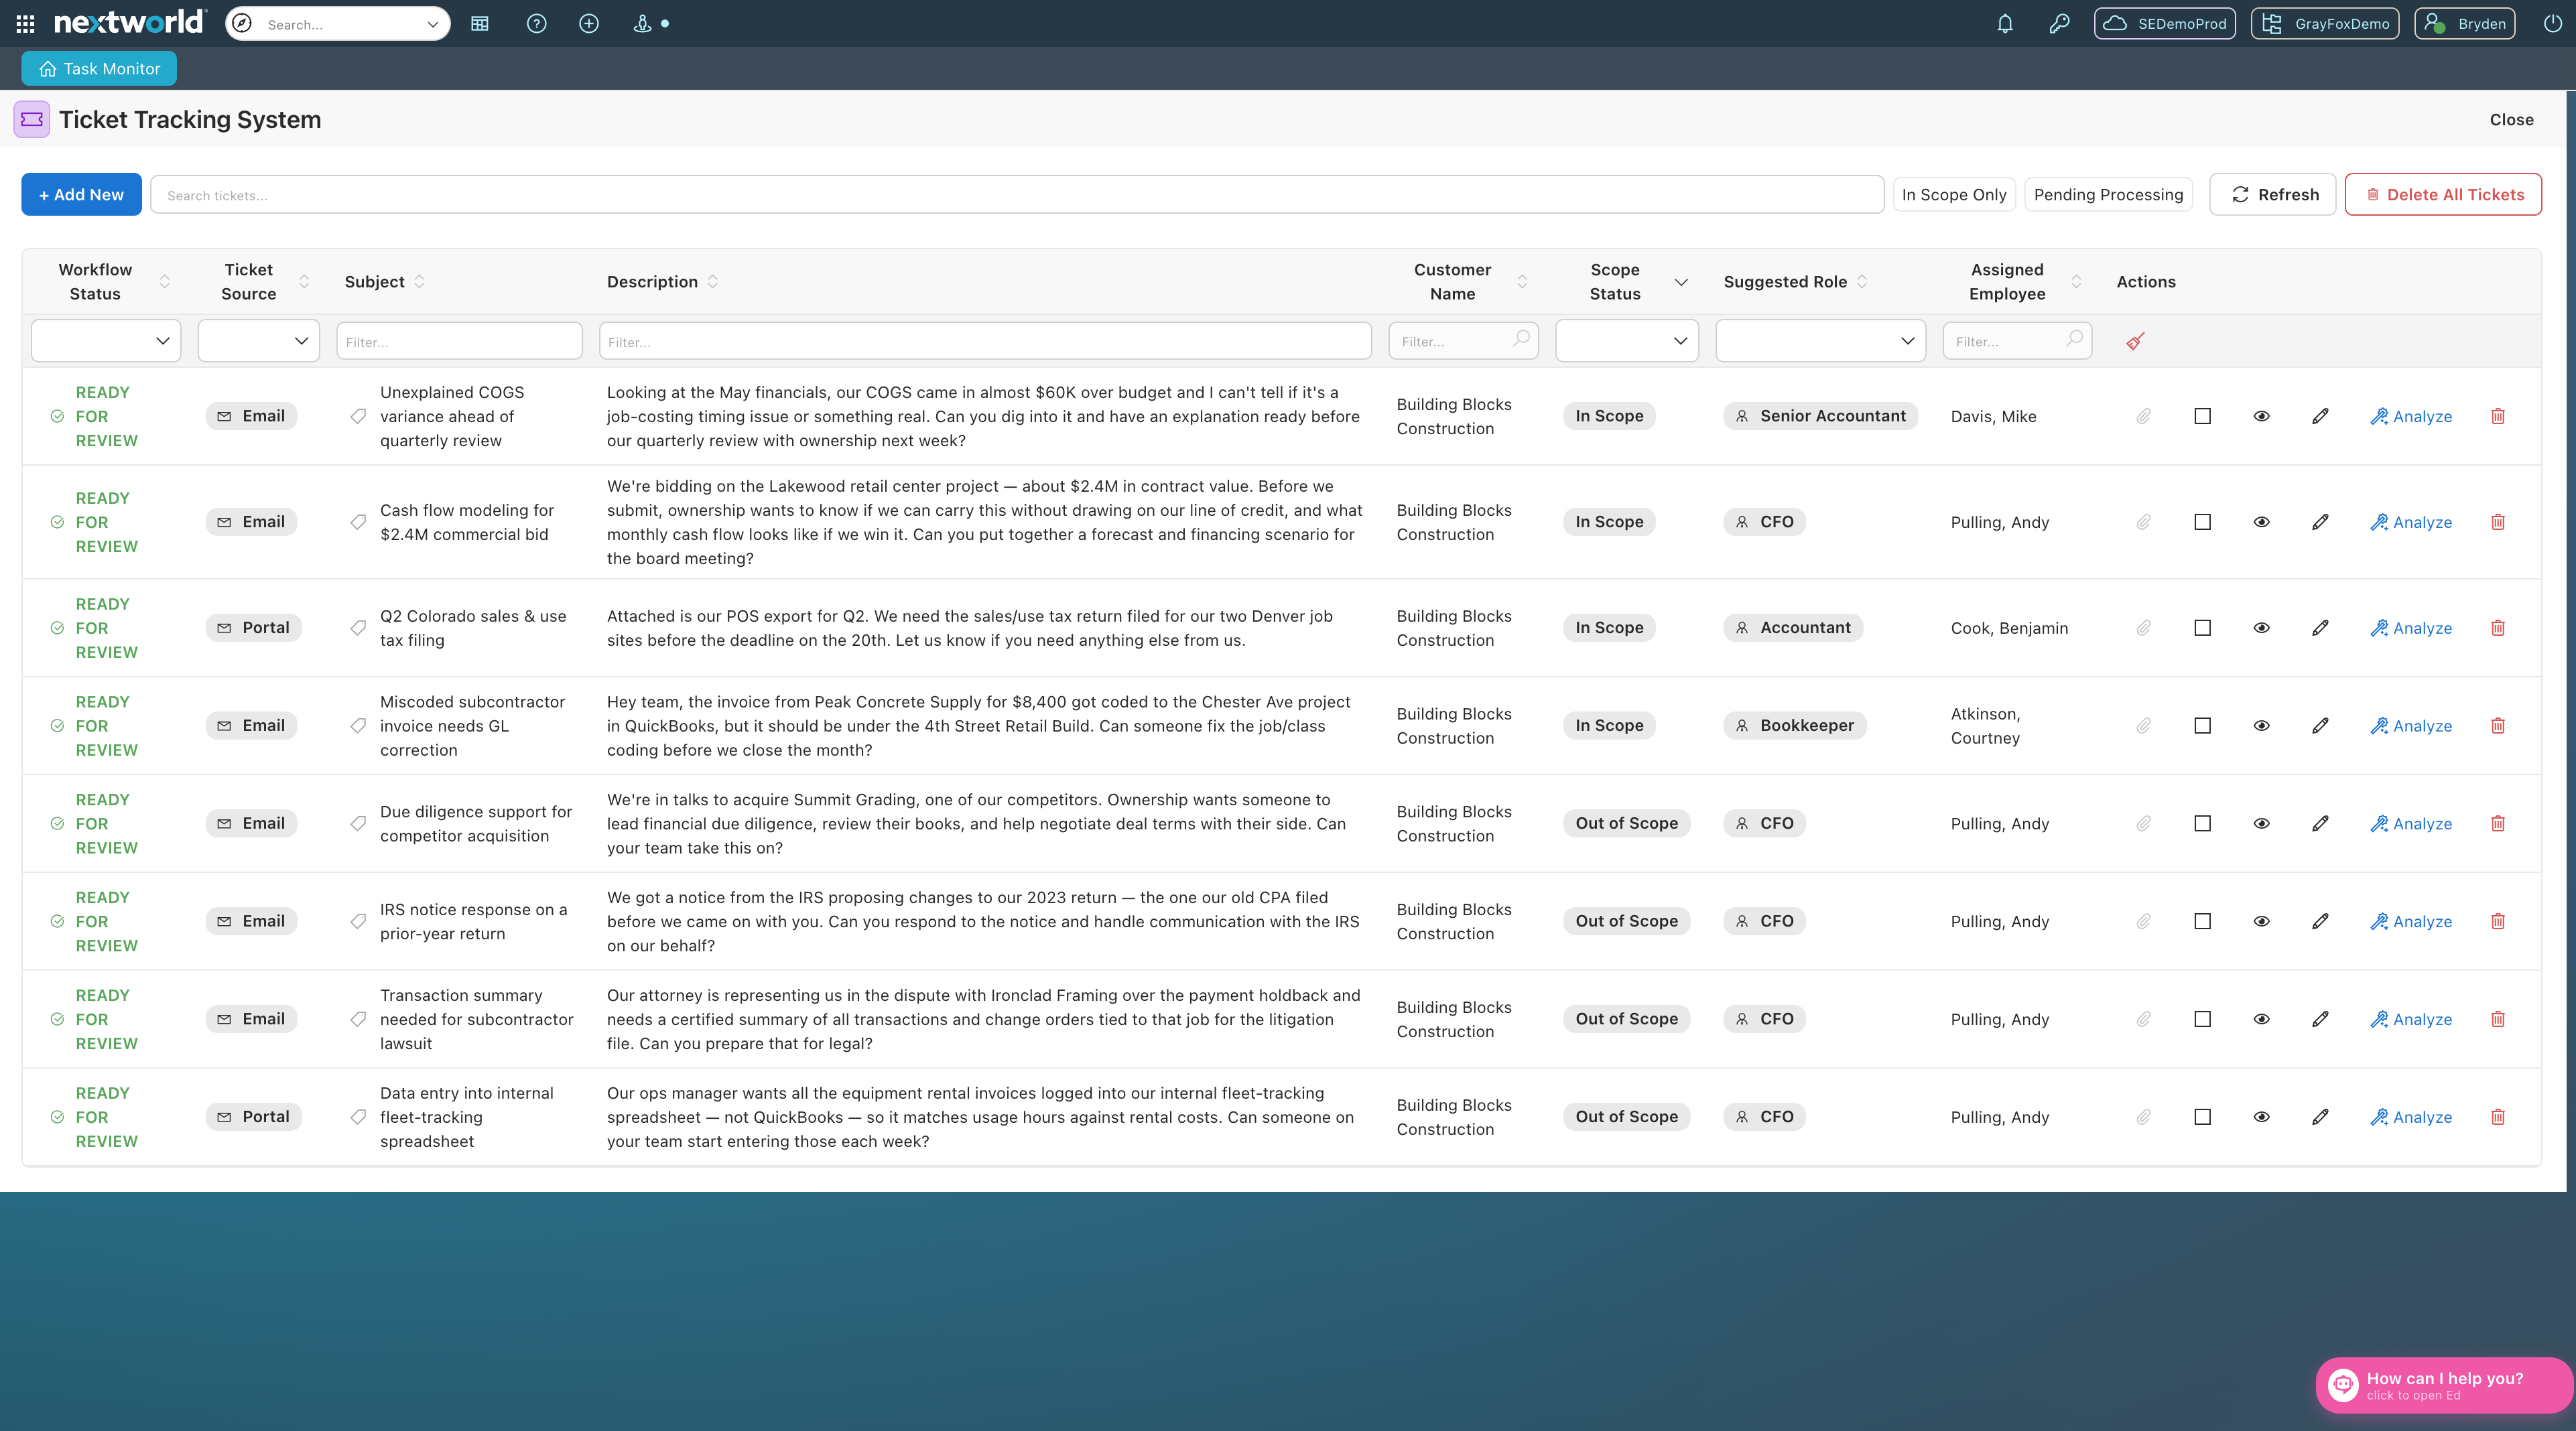
Task: Open the help question mark icon
Action: [537, 23]
